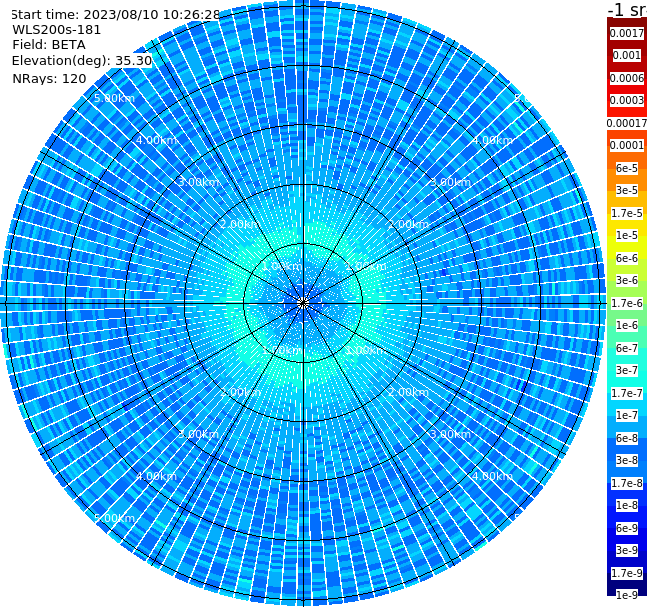Click the upper-left 3.00km range label

(x=198, y=182)
